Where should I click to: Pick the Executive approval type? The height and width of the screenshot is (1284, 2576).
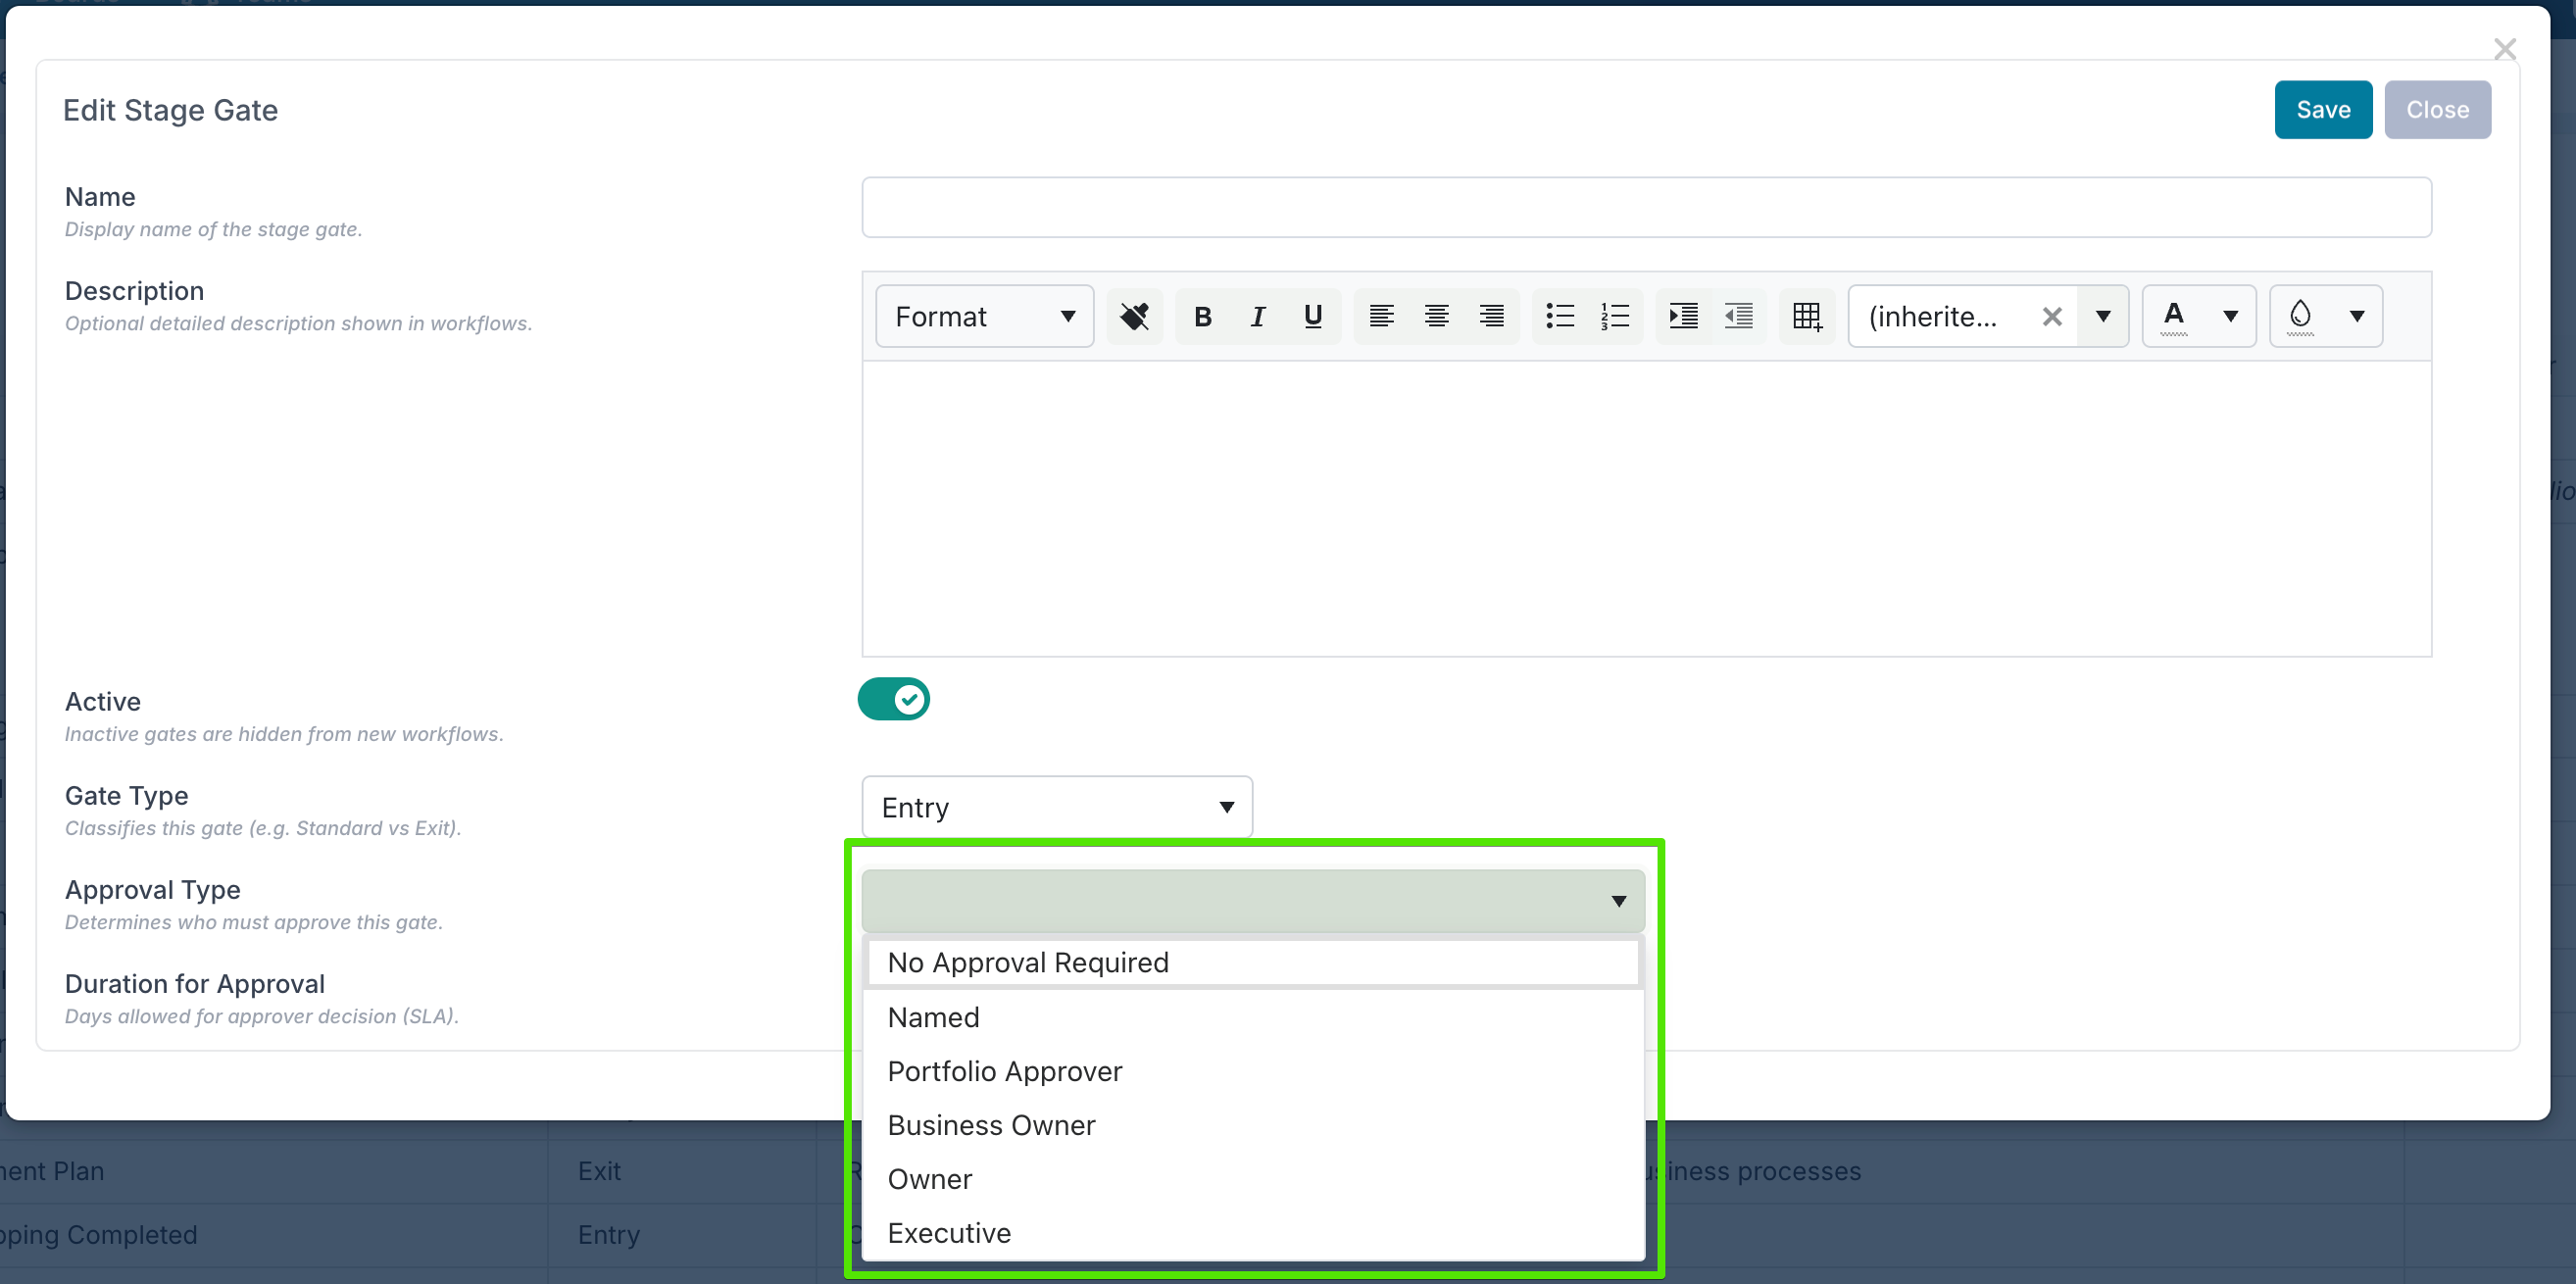949,1233
